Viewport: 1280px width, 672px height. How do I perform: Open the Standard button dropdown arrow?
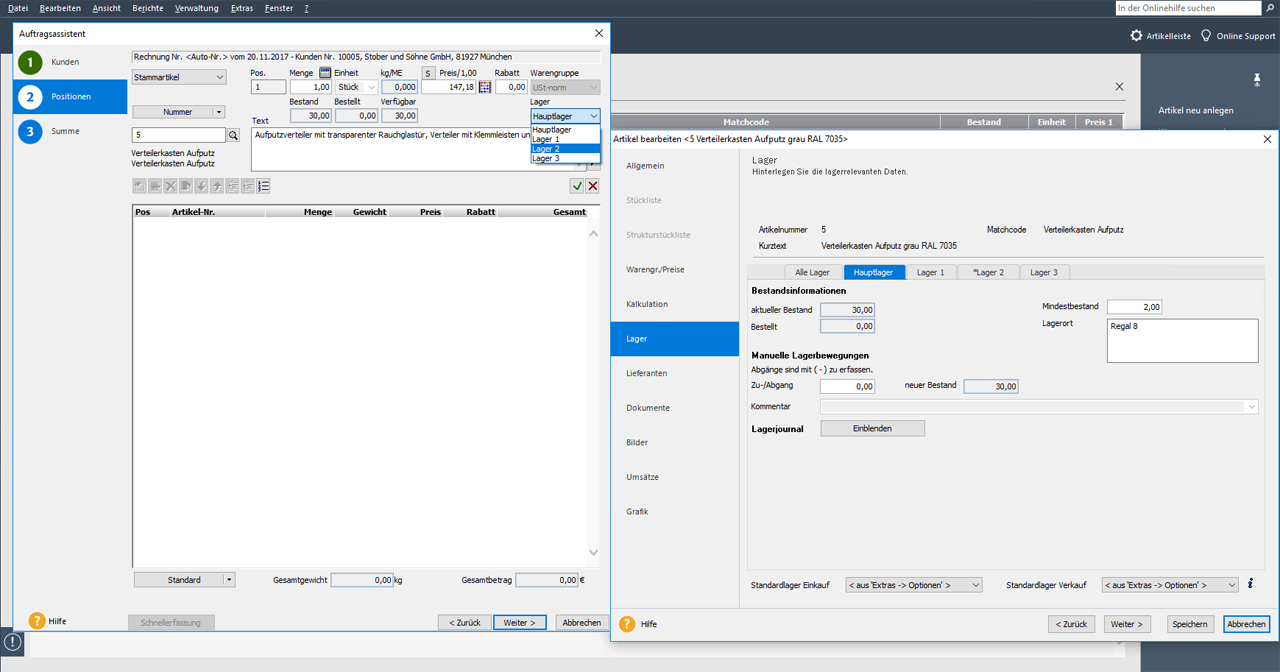click(229, 580)
